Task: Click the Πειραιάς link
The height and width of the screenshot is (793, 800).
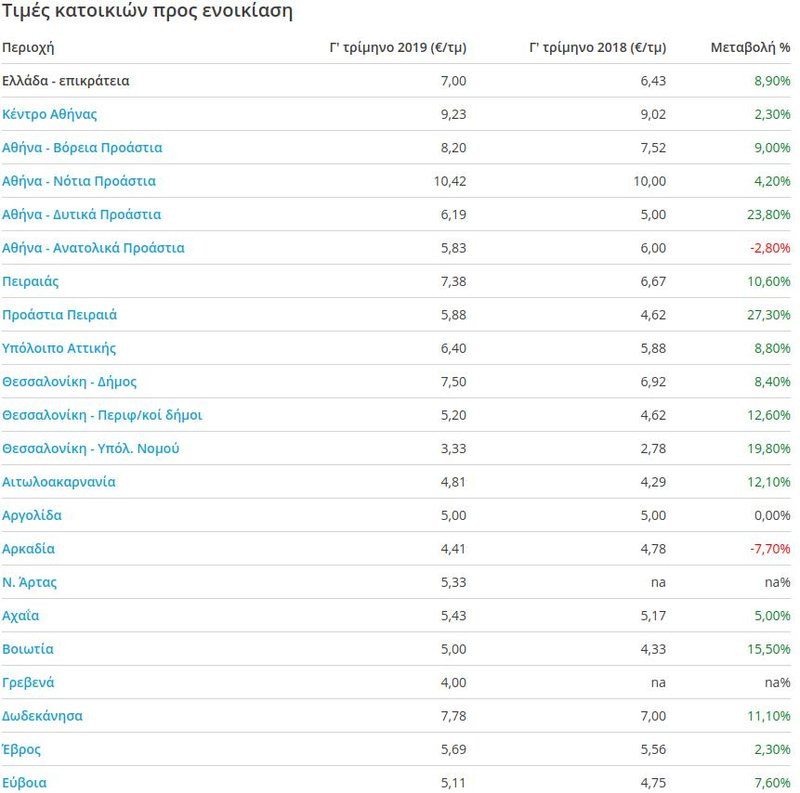Action: point(31,282)
